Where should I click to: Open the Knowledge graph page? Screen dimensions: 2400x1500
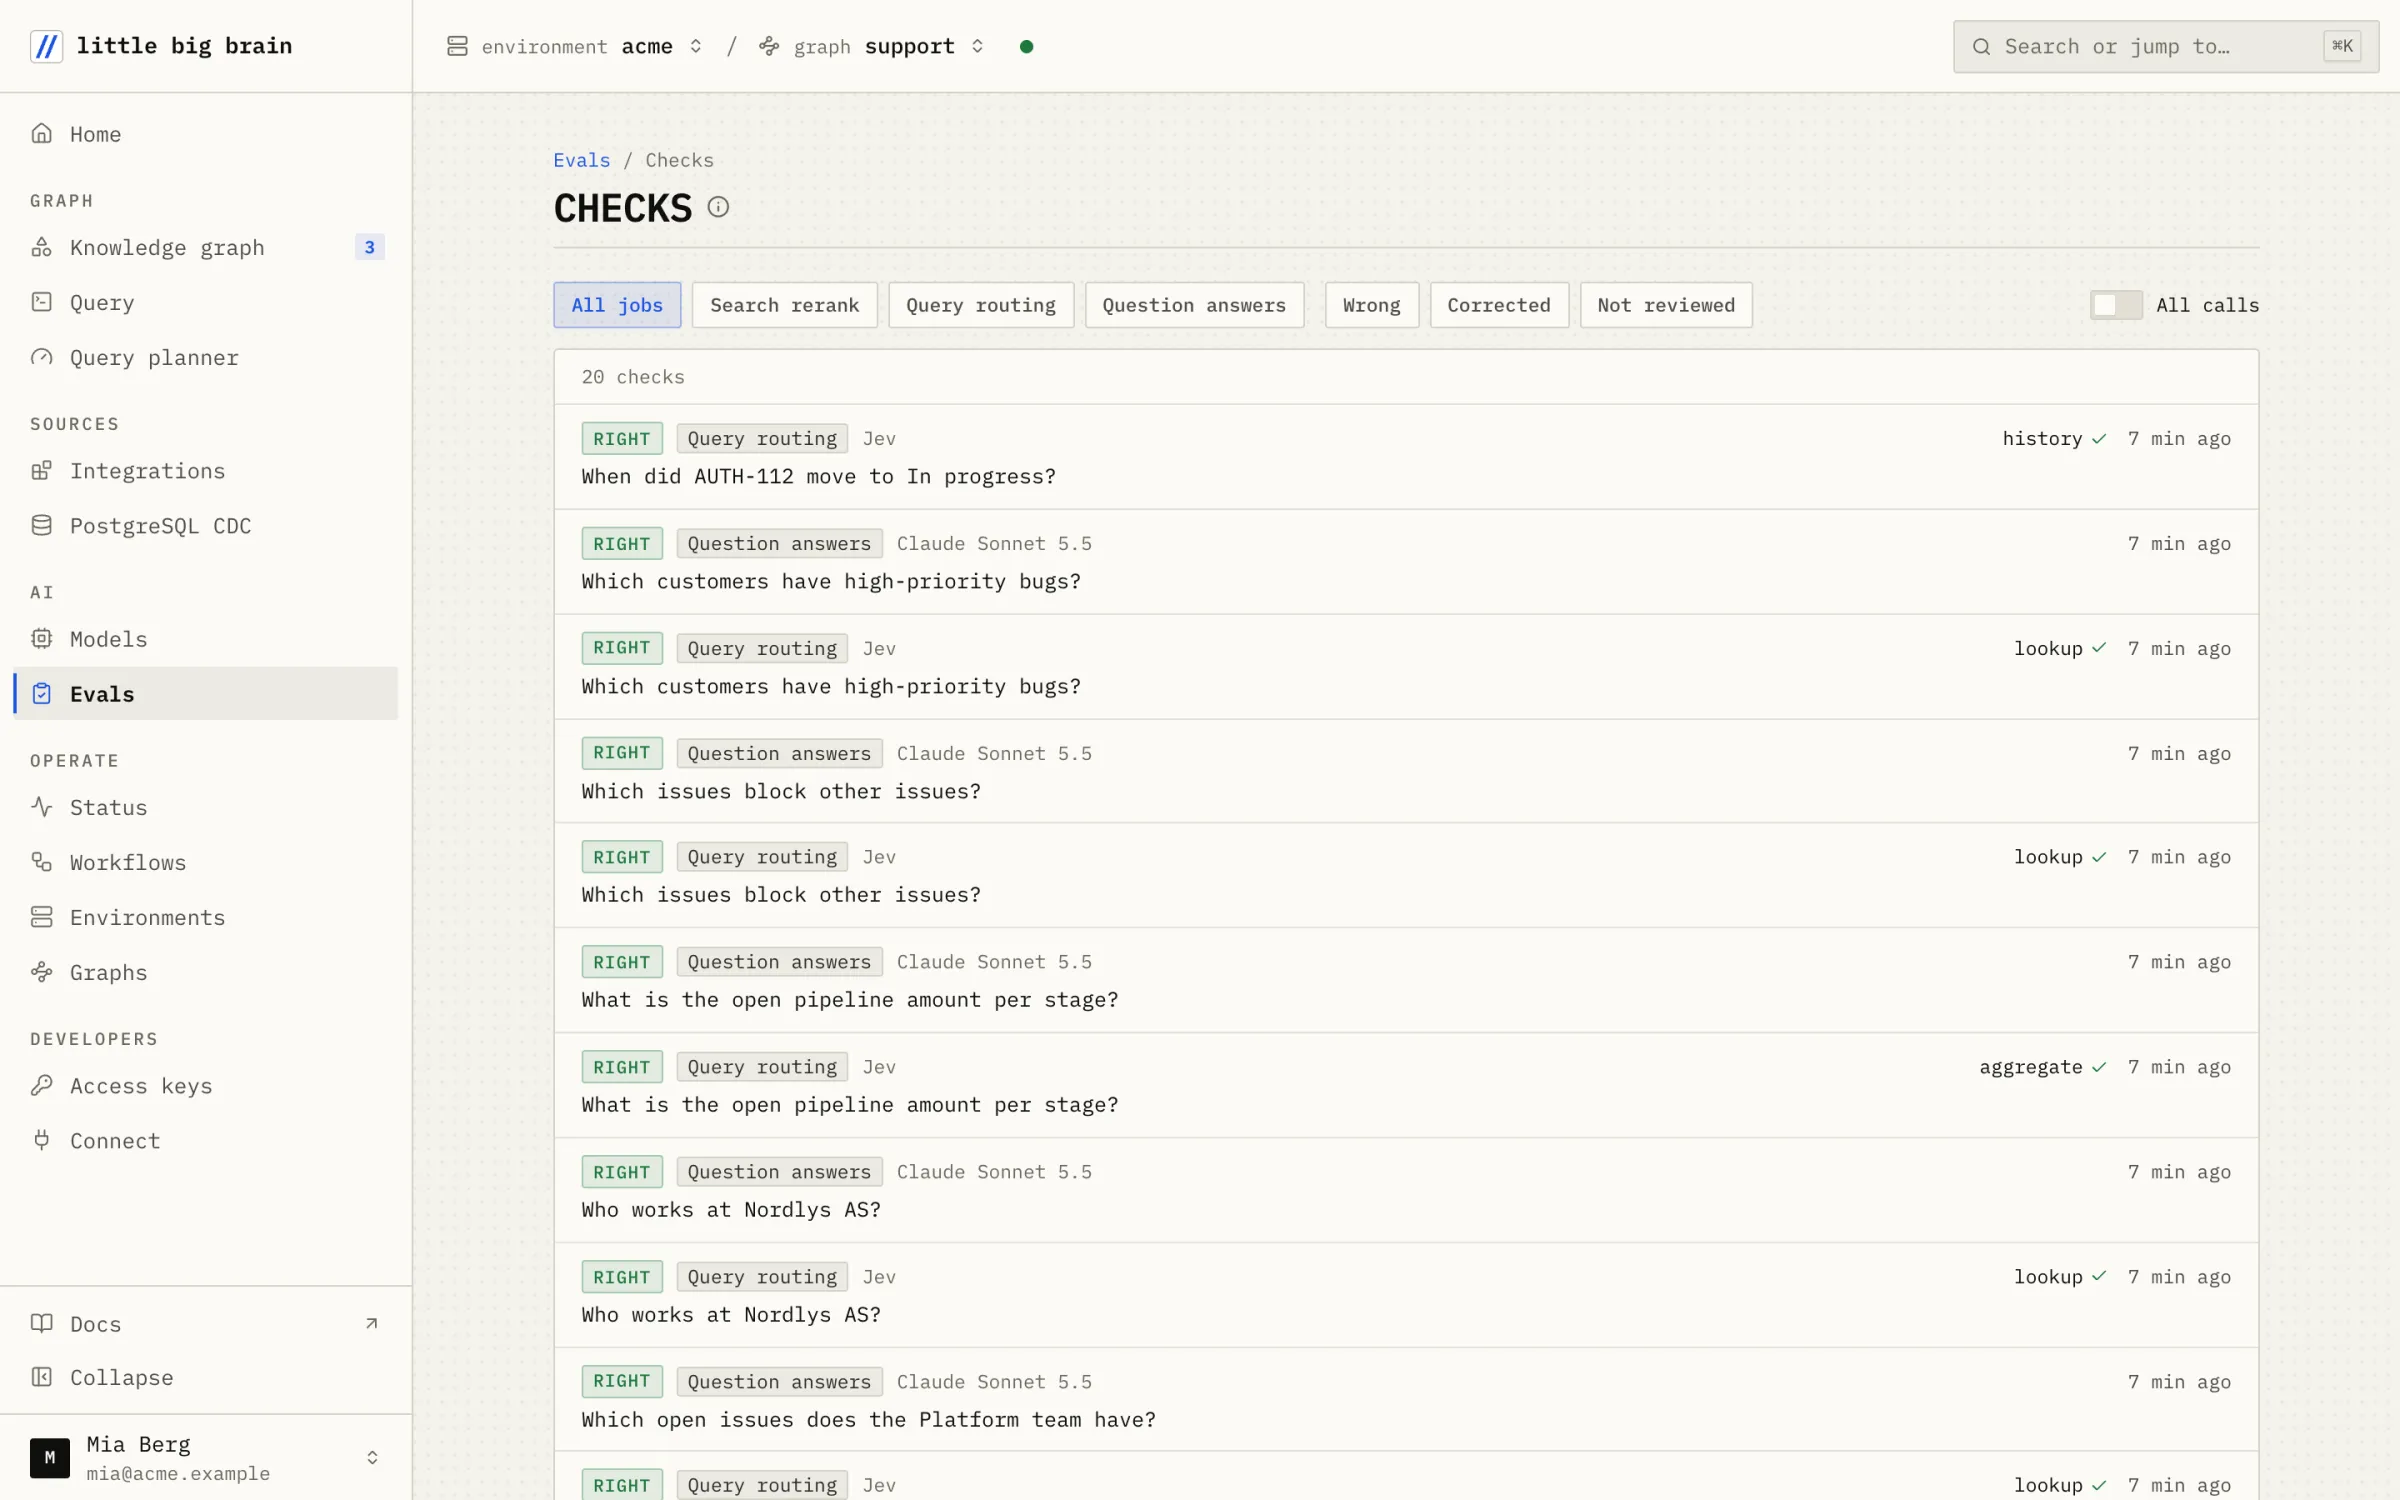pyautogui.click(x=205, y=247)
